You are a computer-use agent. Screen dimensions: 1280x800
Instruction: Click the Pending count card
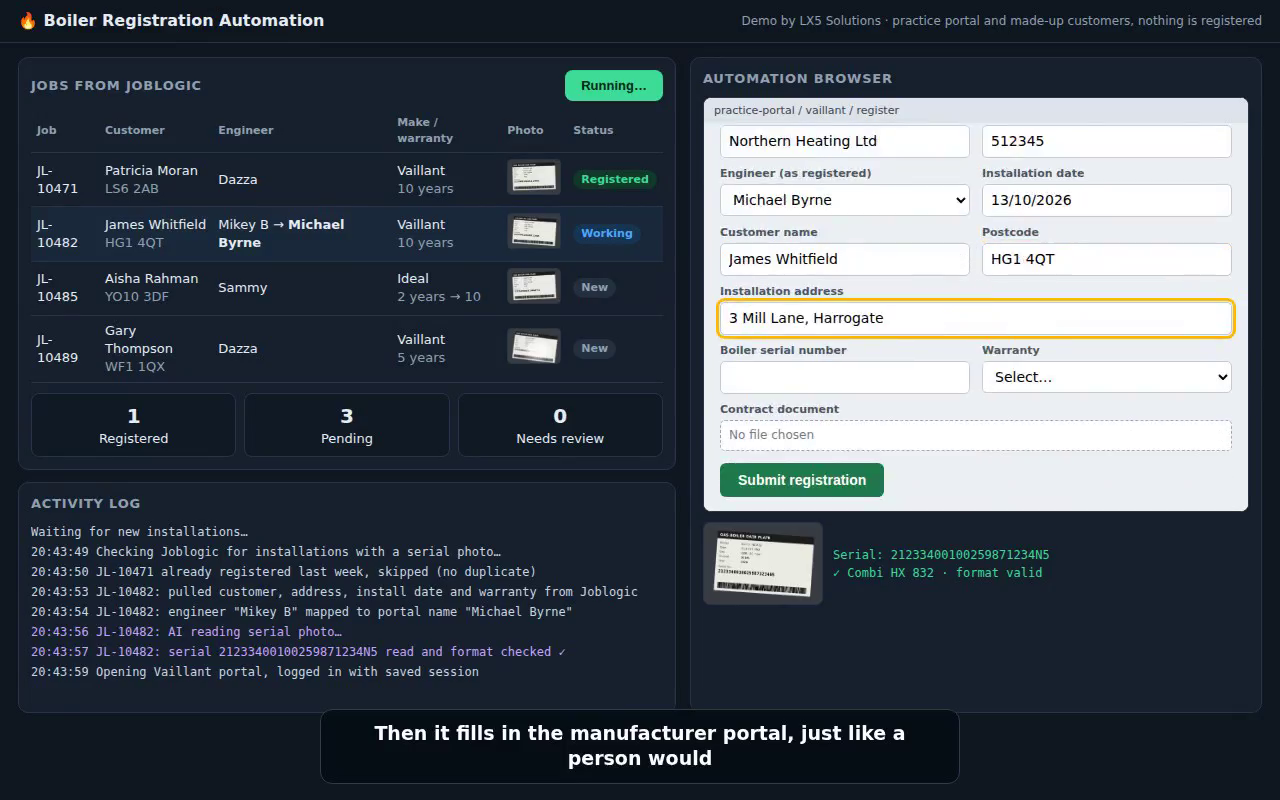click(x=347, y=425)
